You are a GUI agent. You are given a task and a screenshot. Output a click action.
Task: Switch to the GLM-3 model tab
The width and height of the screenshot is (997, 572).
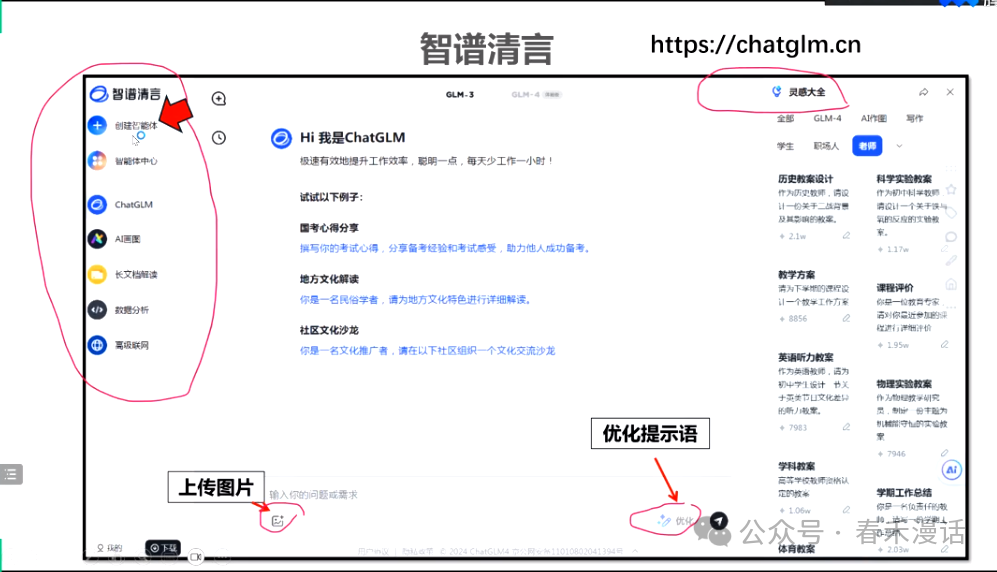pyautogui.click(x=460, y=95)
